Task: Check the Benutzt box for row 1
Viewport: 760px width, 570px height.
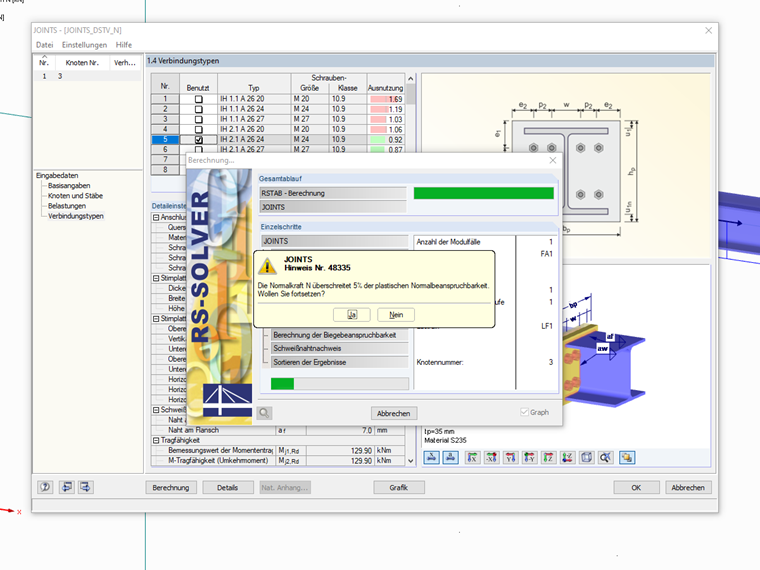Action: pos(198,99)
